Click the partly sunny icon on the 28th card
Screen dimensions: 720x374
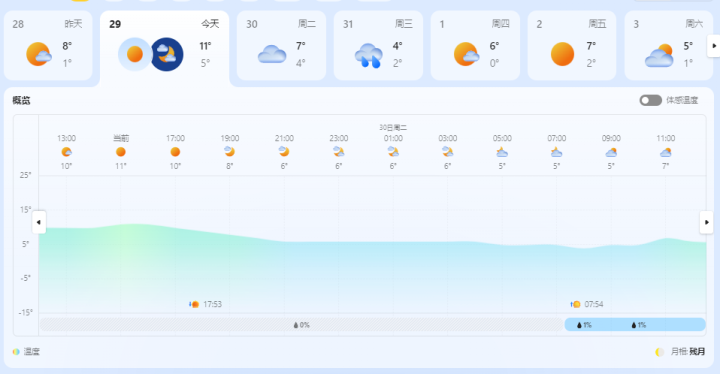pyautogui.click(x=39, y=54)
